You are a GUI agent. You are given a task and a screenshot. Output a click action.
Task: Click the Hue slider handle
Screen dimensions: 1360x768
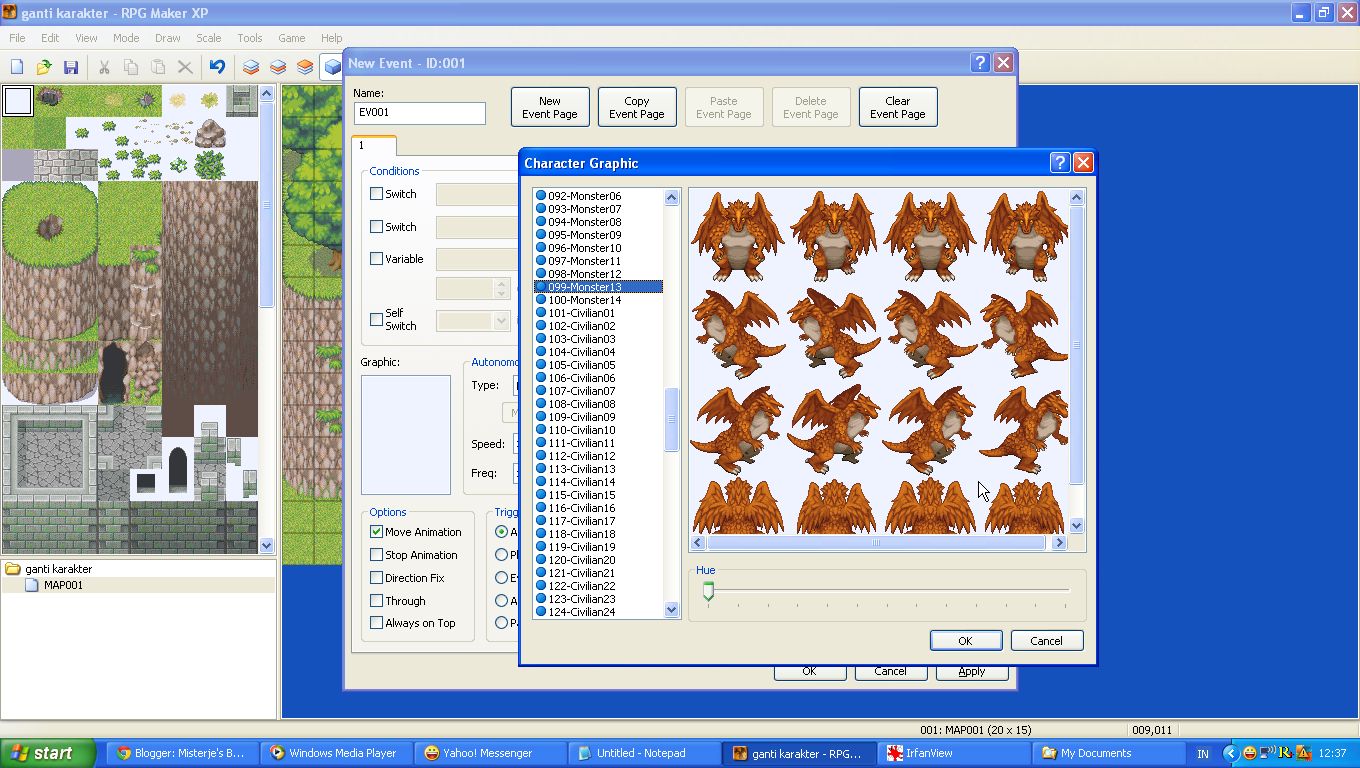708,591
